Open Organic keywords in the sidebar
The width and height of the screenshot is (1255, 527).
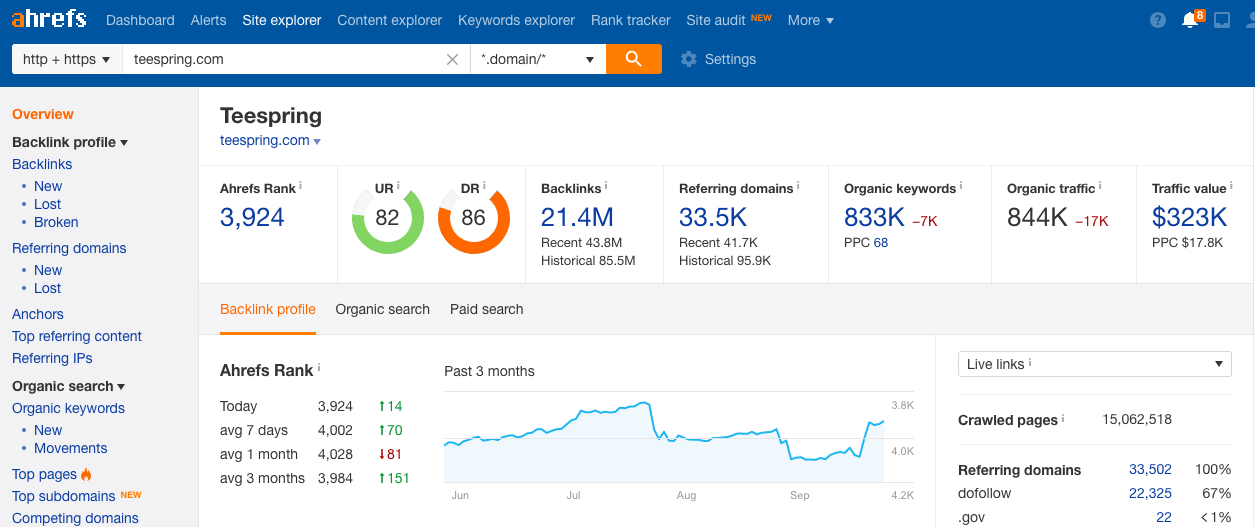click(68, 408)
